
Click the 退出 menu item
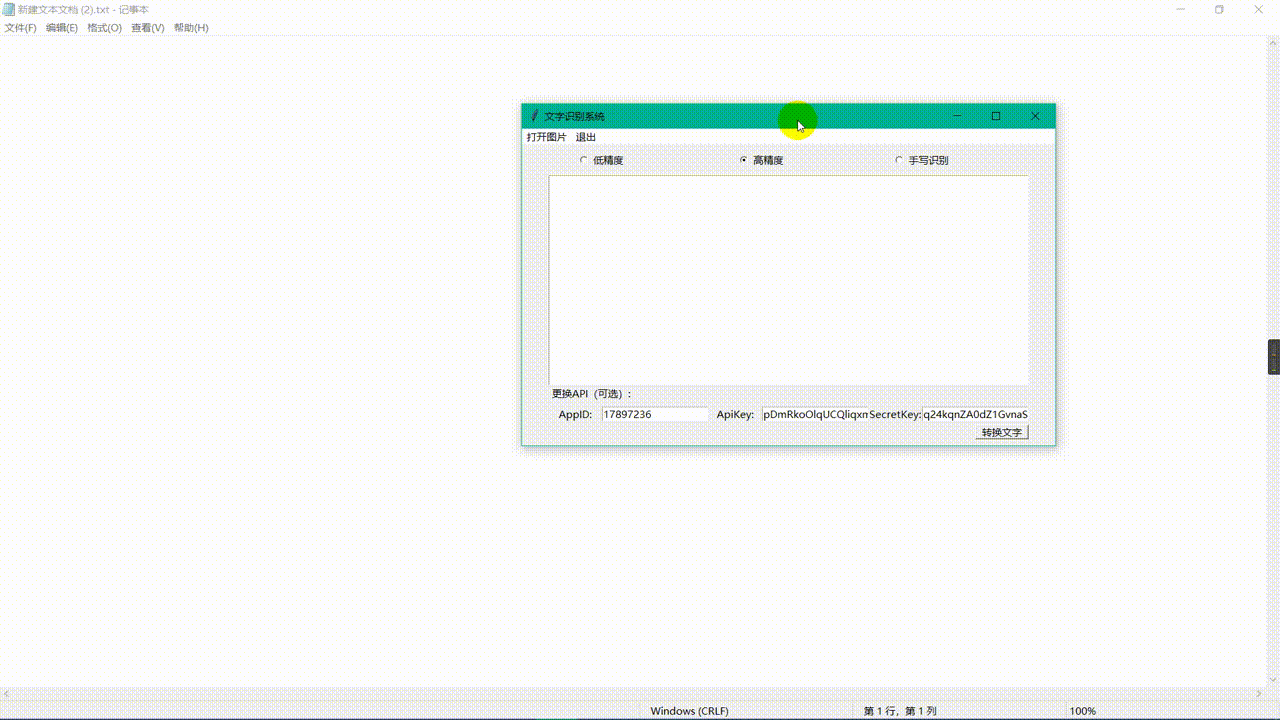[586, 137]
